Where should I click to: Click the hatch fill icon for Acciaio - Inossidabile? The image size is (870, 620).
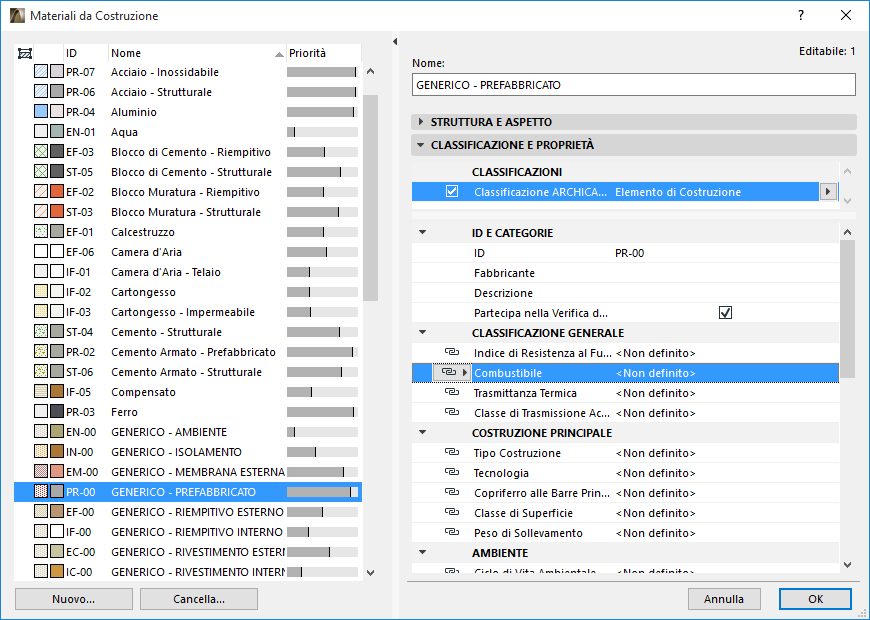pyautogui.click(x=41, y=72)
